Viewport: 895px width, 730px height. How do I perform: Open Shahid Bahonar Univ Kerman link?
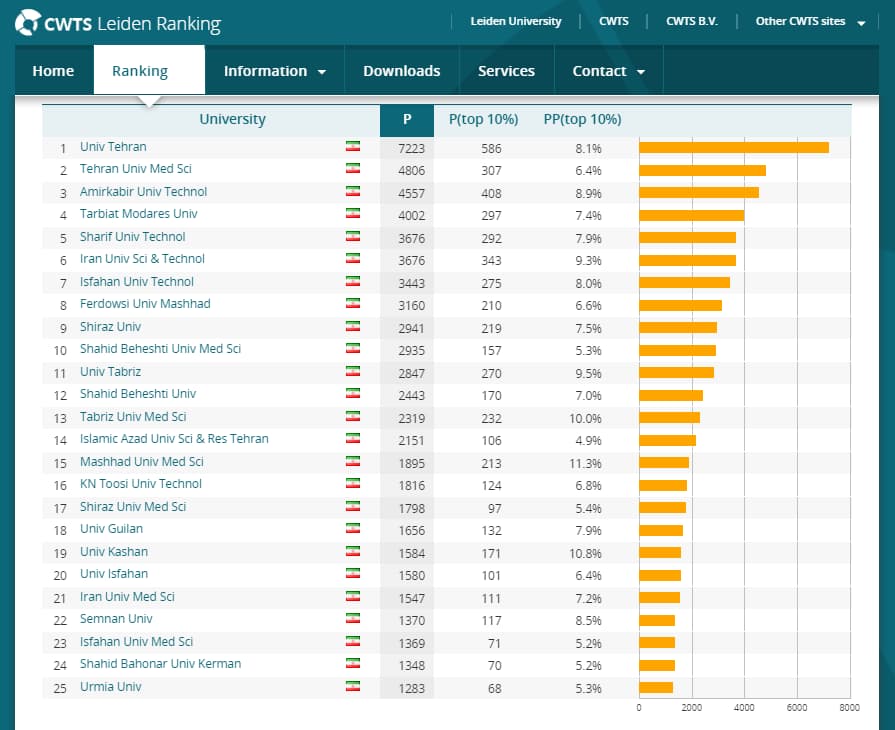click(160, 663)
